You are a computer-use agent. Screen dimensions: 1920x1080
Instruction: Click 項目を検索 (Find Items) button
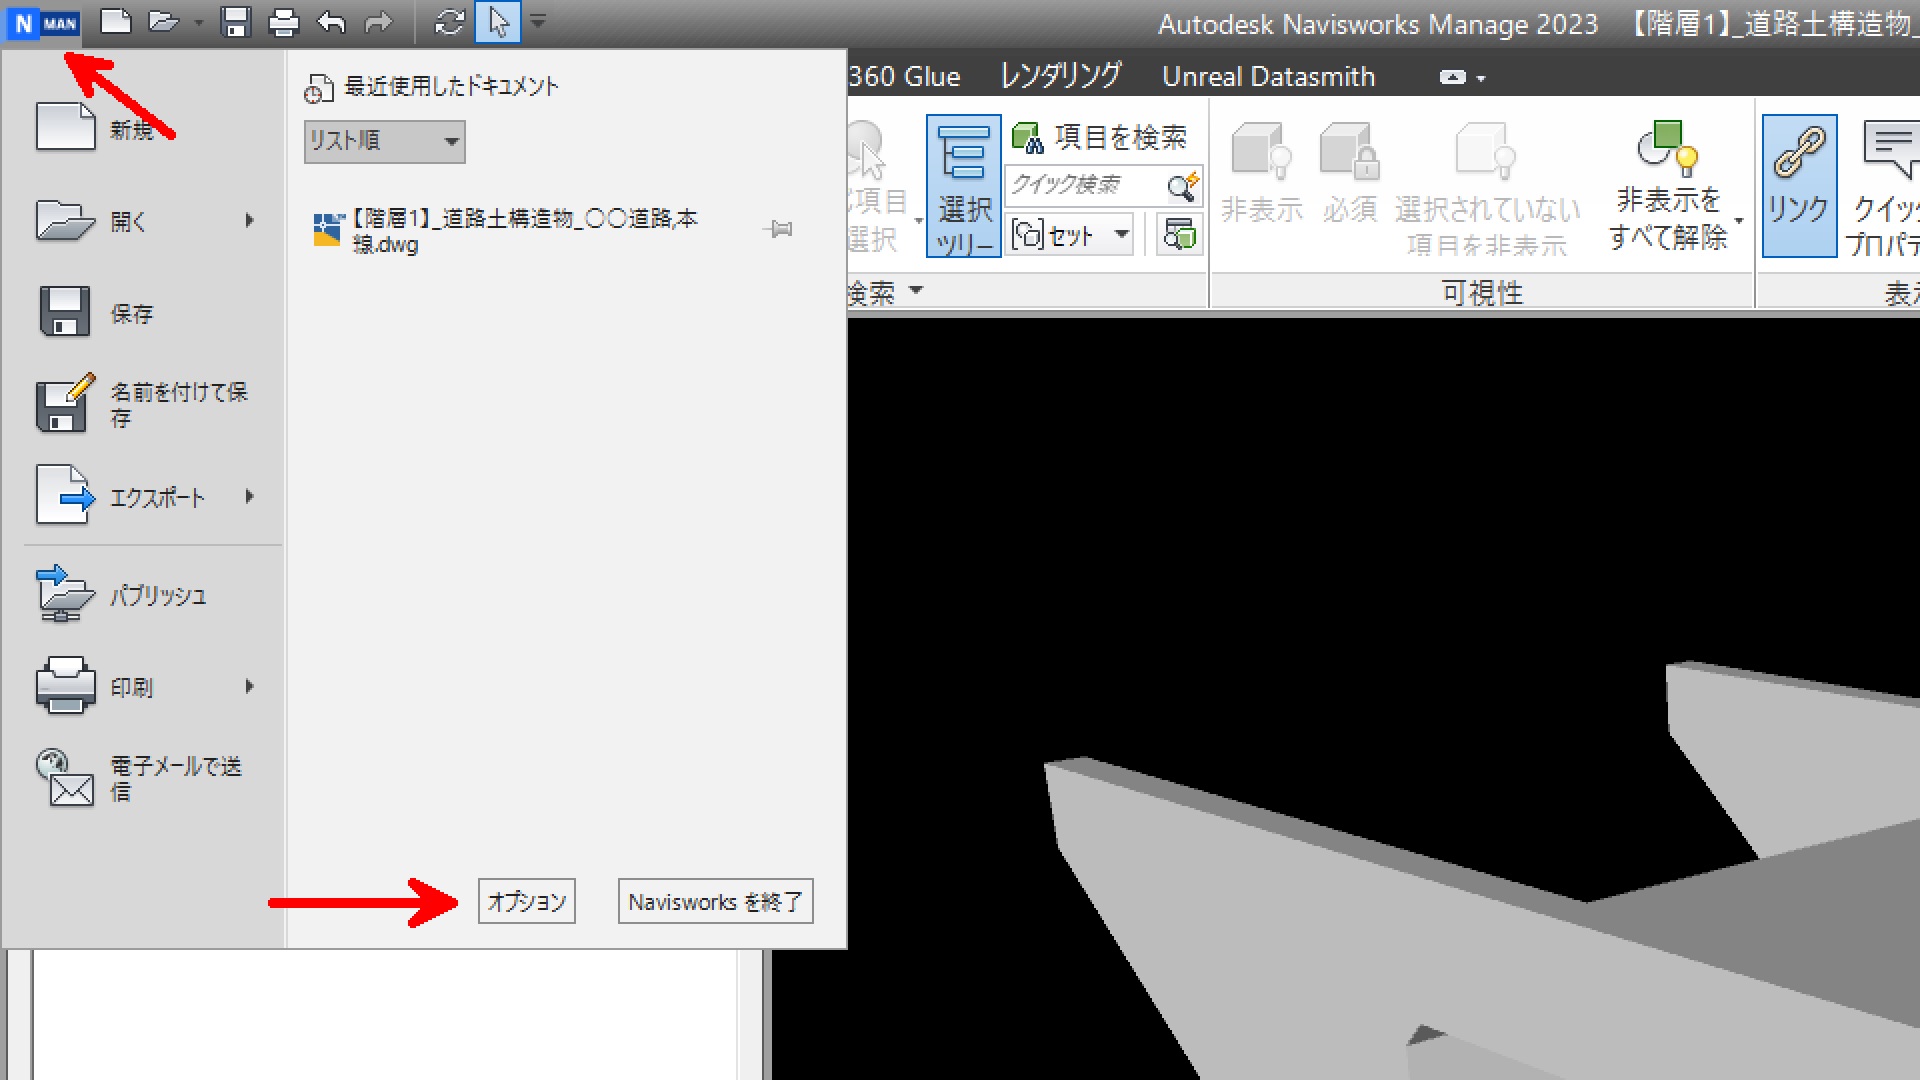pyautogui.click(x=1099, y=137)
